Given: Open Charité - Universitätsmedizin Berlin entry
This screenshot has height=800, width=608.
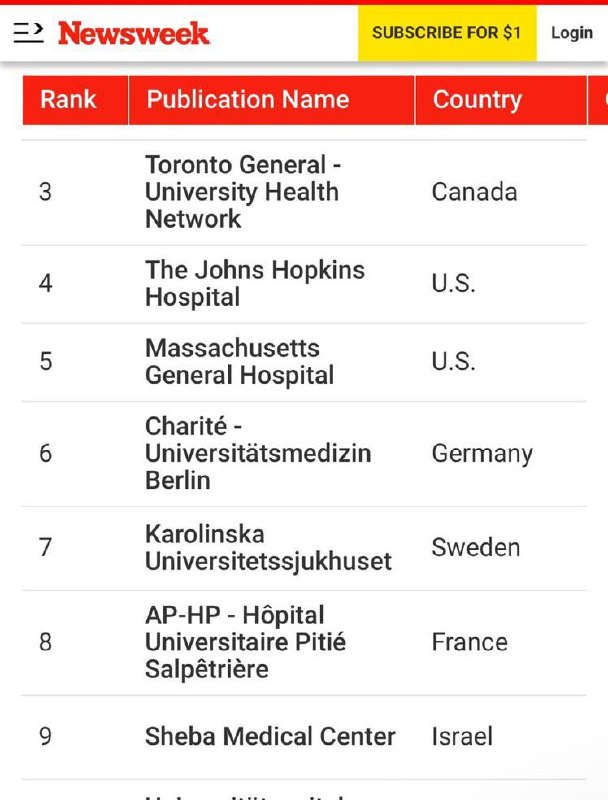Looking at the screenshot, I should pos(258,453).
